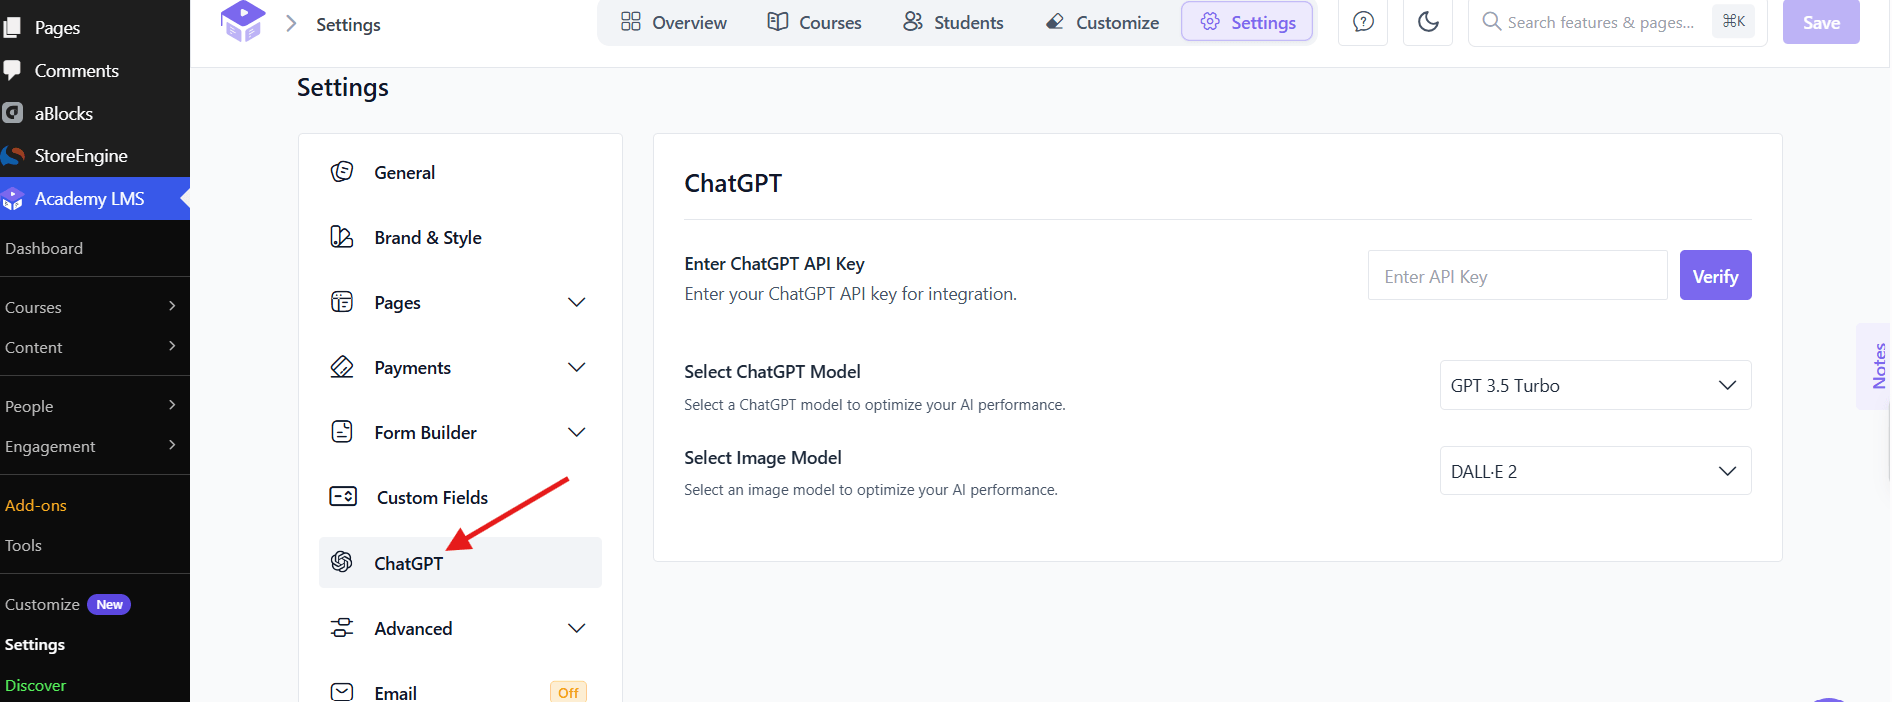Viewport: 1892px width, 702px height.
Task: Click the aBlocks sidebar icon
Action: coord(12,113)
